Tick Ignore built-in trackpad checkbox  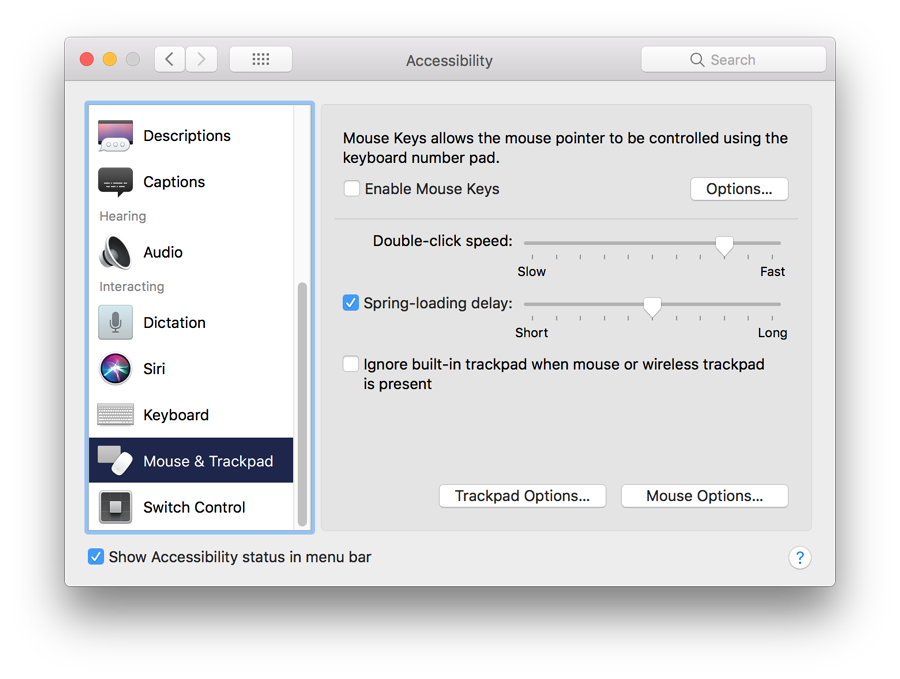[x=351, y=364]
